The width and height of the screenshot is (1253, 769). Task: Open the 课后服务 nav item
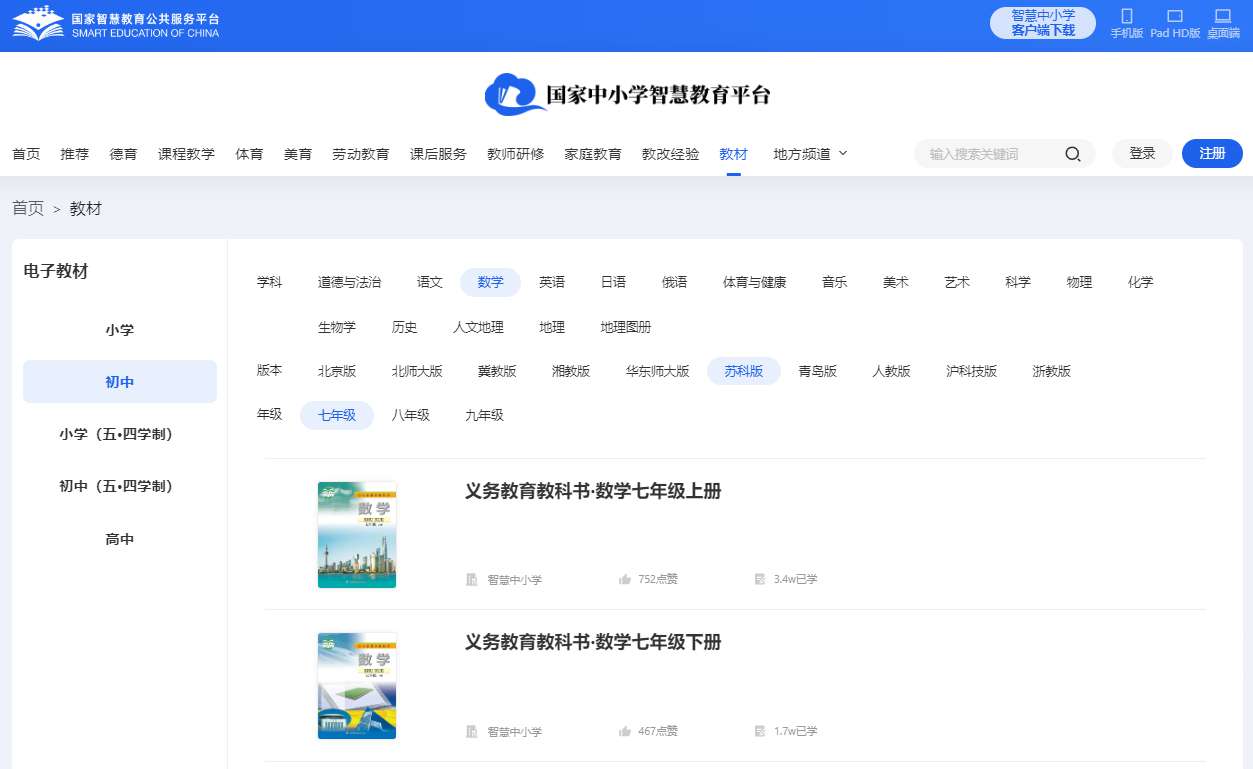tap(438, 154)
